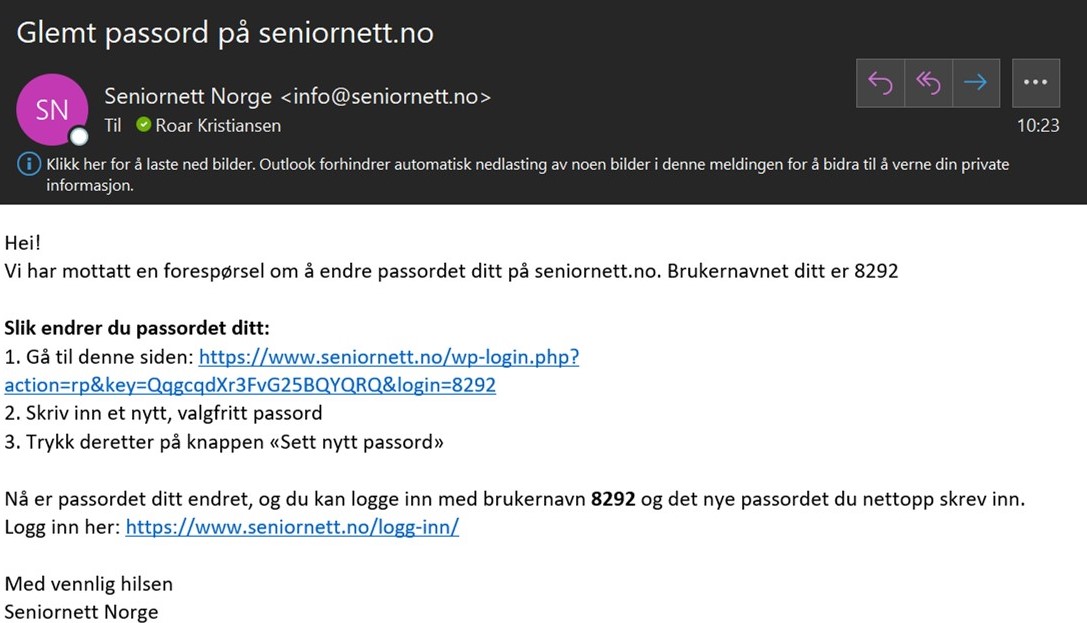The width and height of the screenshot is (1087, 623).
Task: Click the bold username 8292 in the body
Action: (613, 499)
